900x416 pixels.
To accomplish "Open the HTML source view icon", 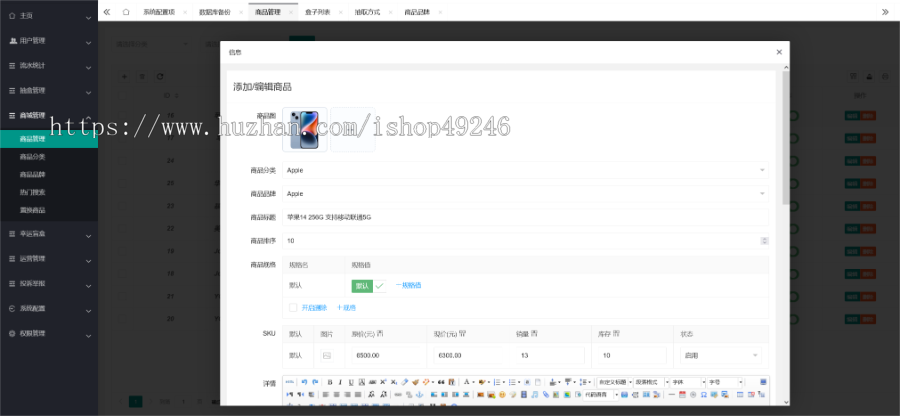I will (x=290, y=382).
